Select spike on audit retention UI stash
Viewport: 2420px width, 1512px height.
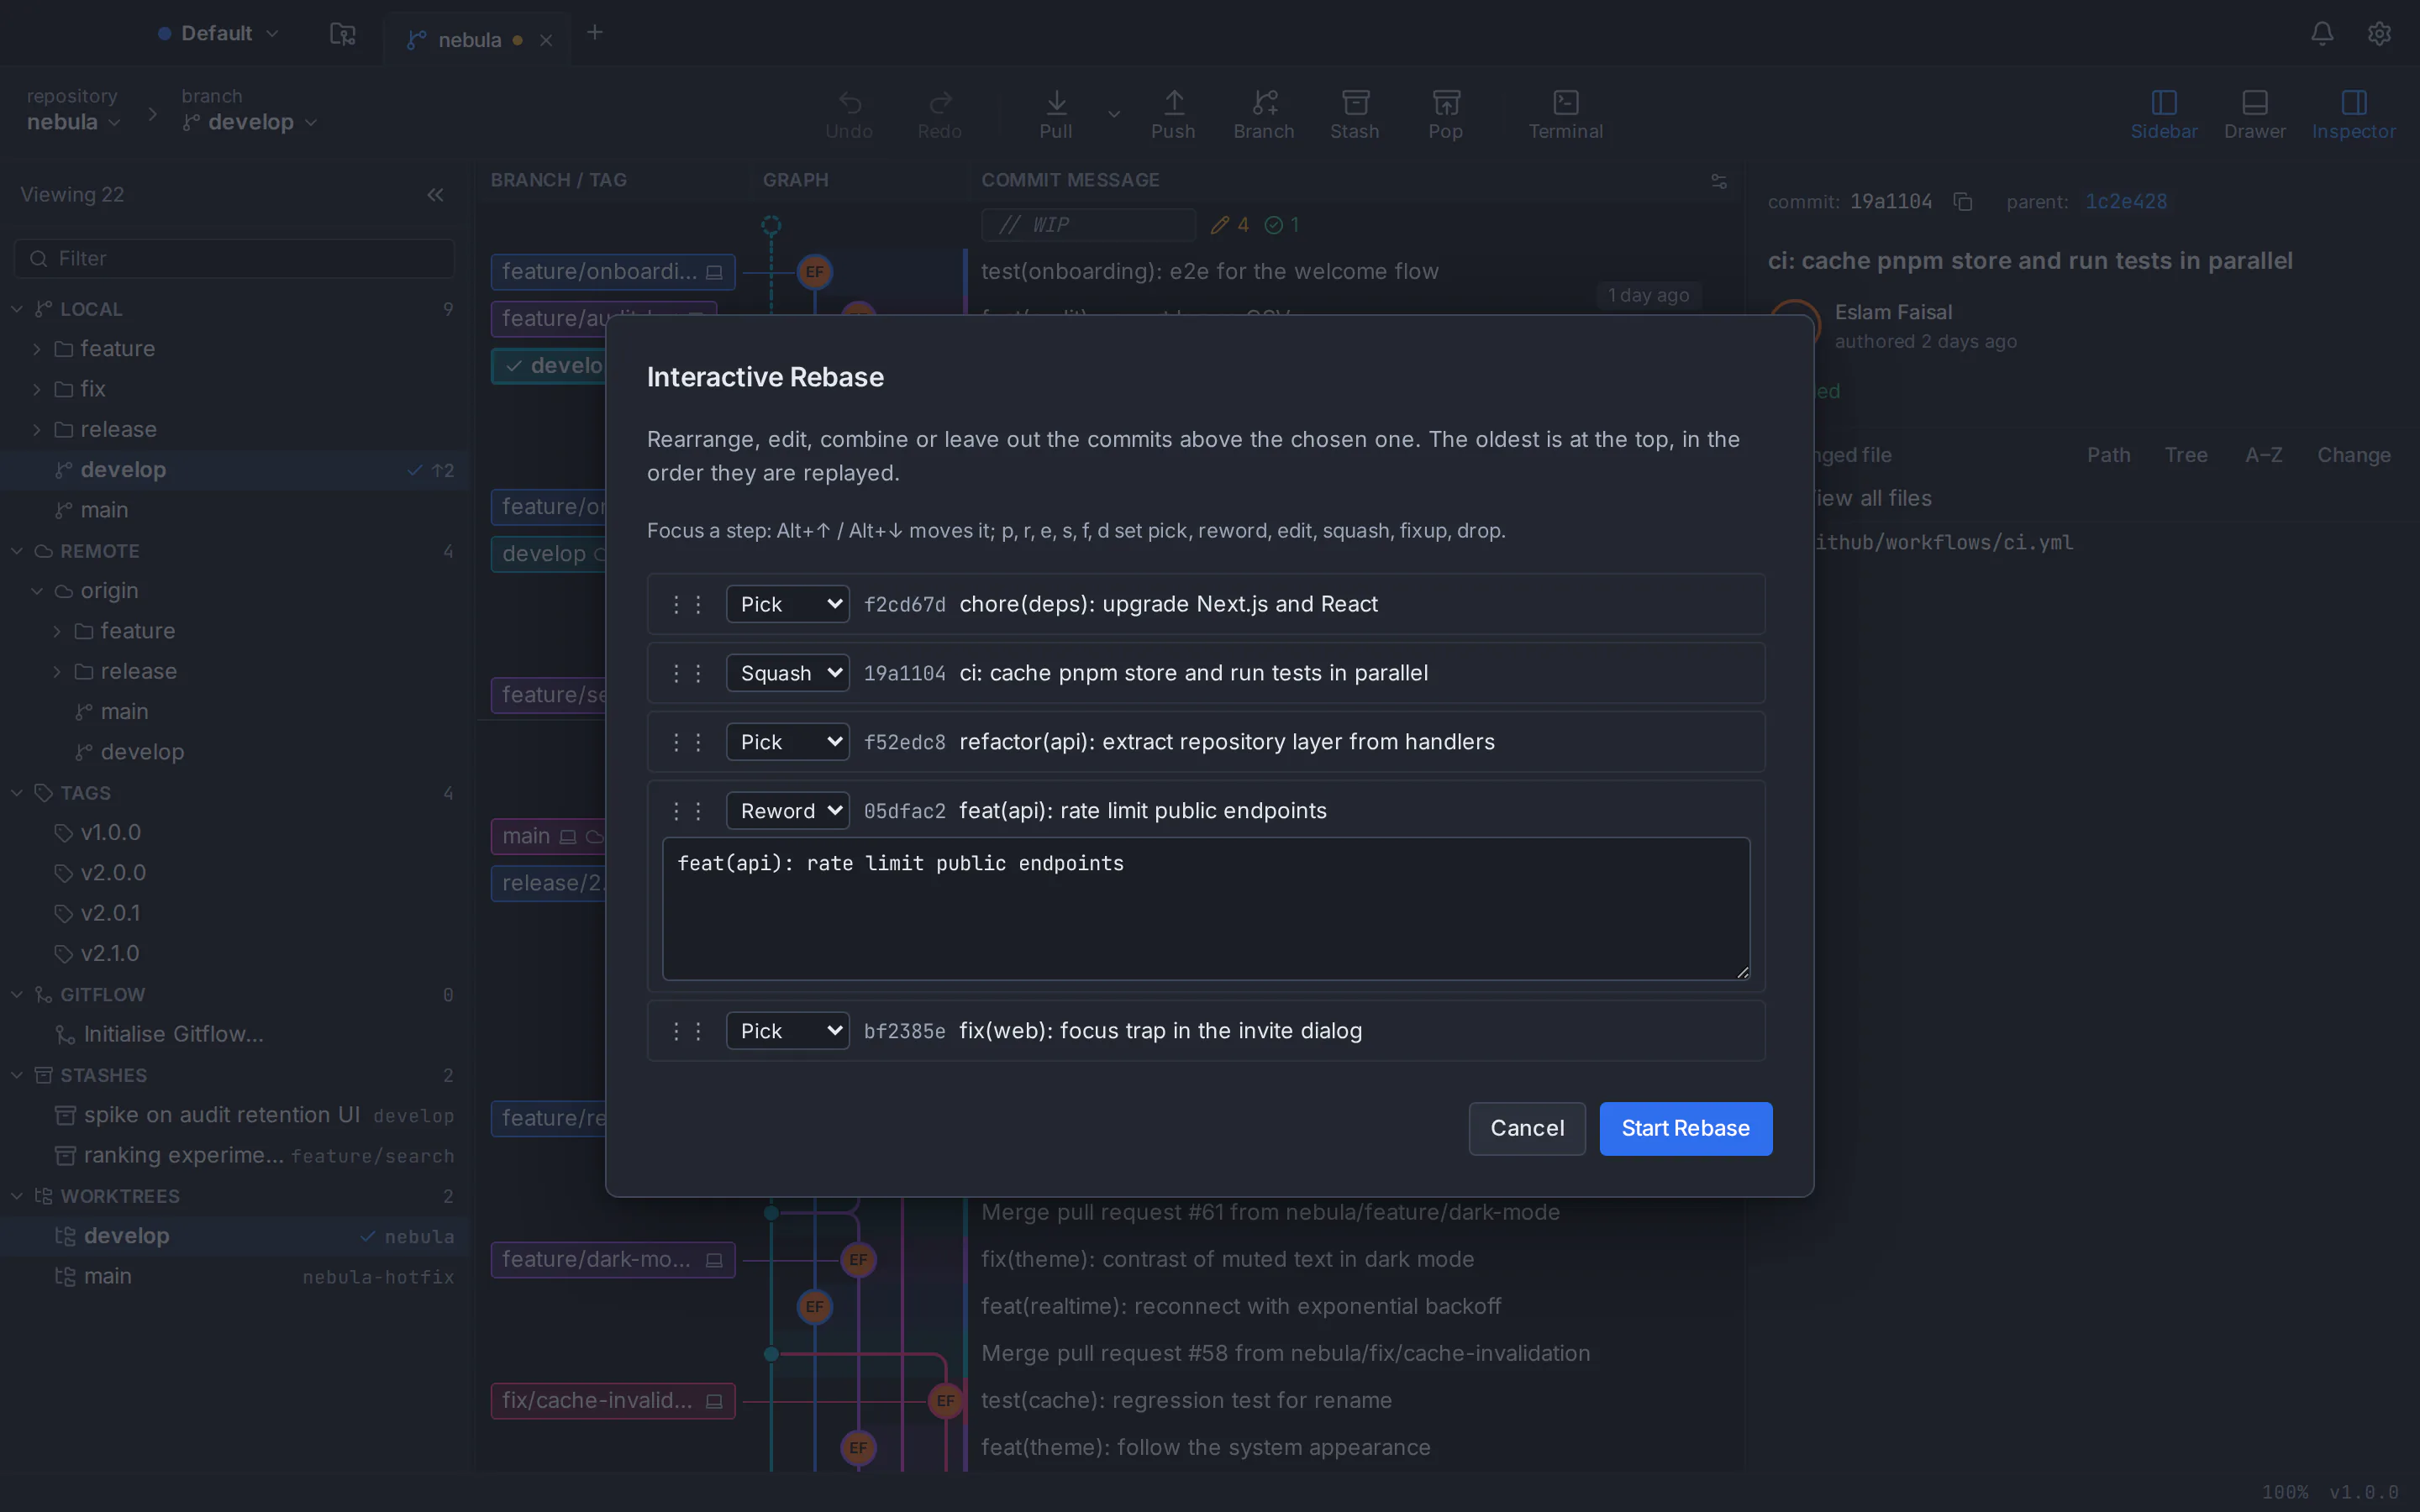(235, 1115)
